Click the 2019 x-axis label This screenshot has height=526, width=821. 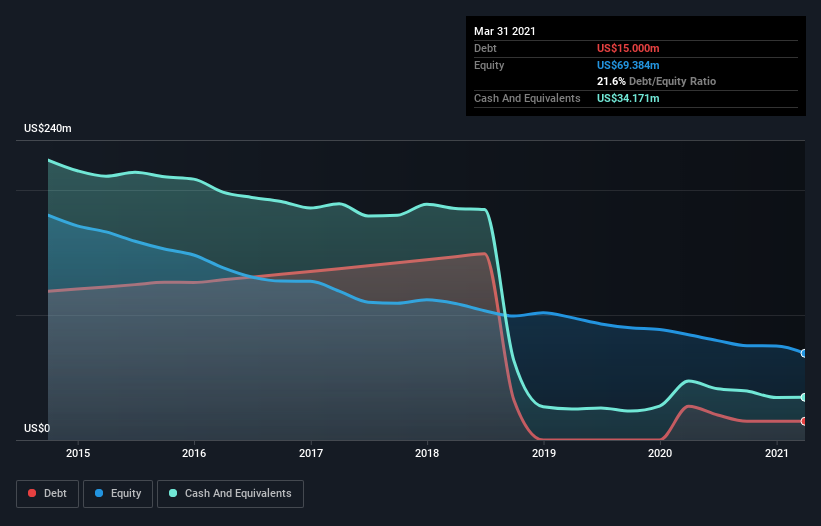[x=544, y=453]
